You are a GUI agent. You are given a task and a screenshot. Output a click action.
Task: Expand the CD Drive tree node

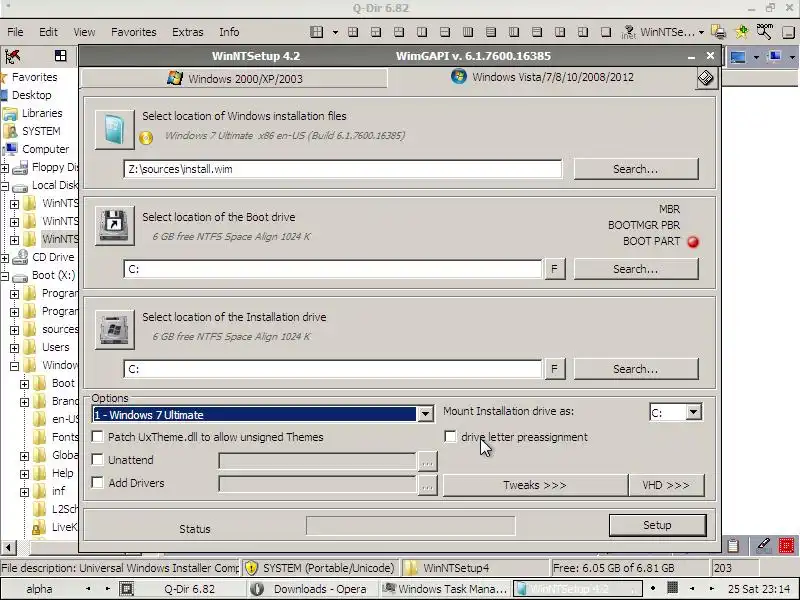[5, 258]
